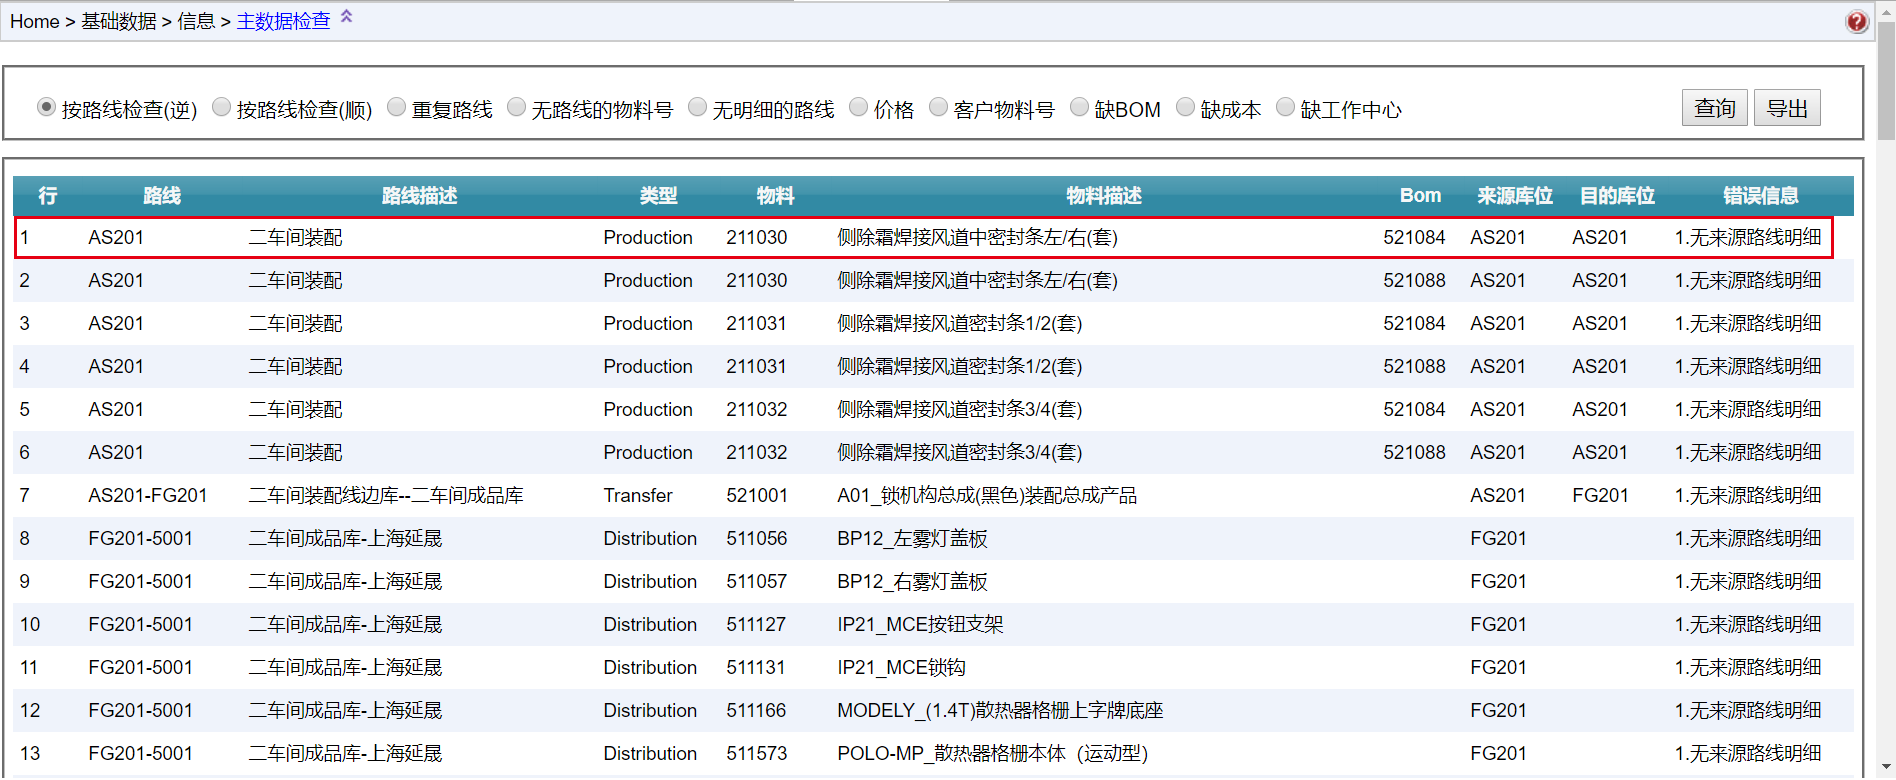This screenshot has height=780, width=1896.
Task: Sort by 路线 column header
Action: (x=162, y=196)
